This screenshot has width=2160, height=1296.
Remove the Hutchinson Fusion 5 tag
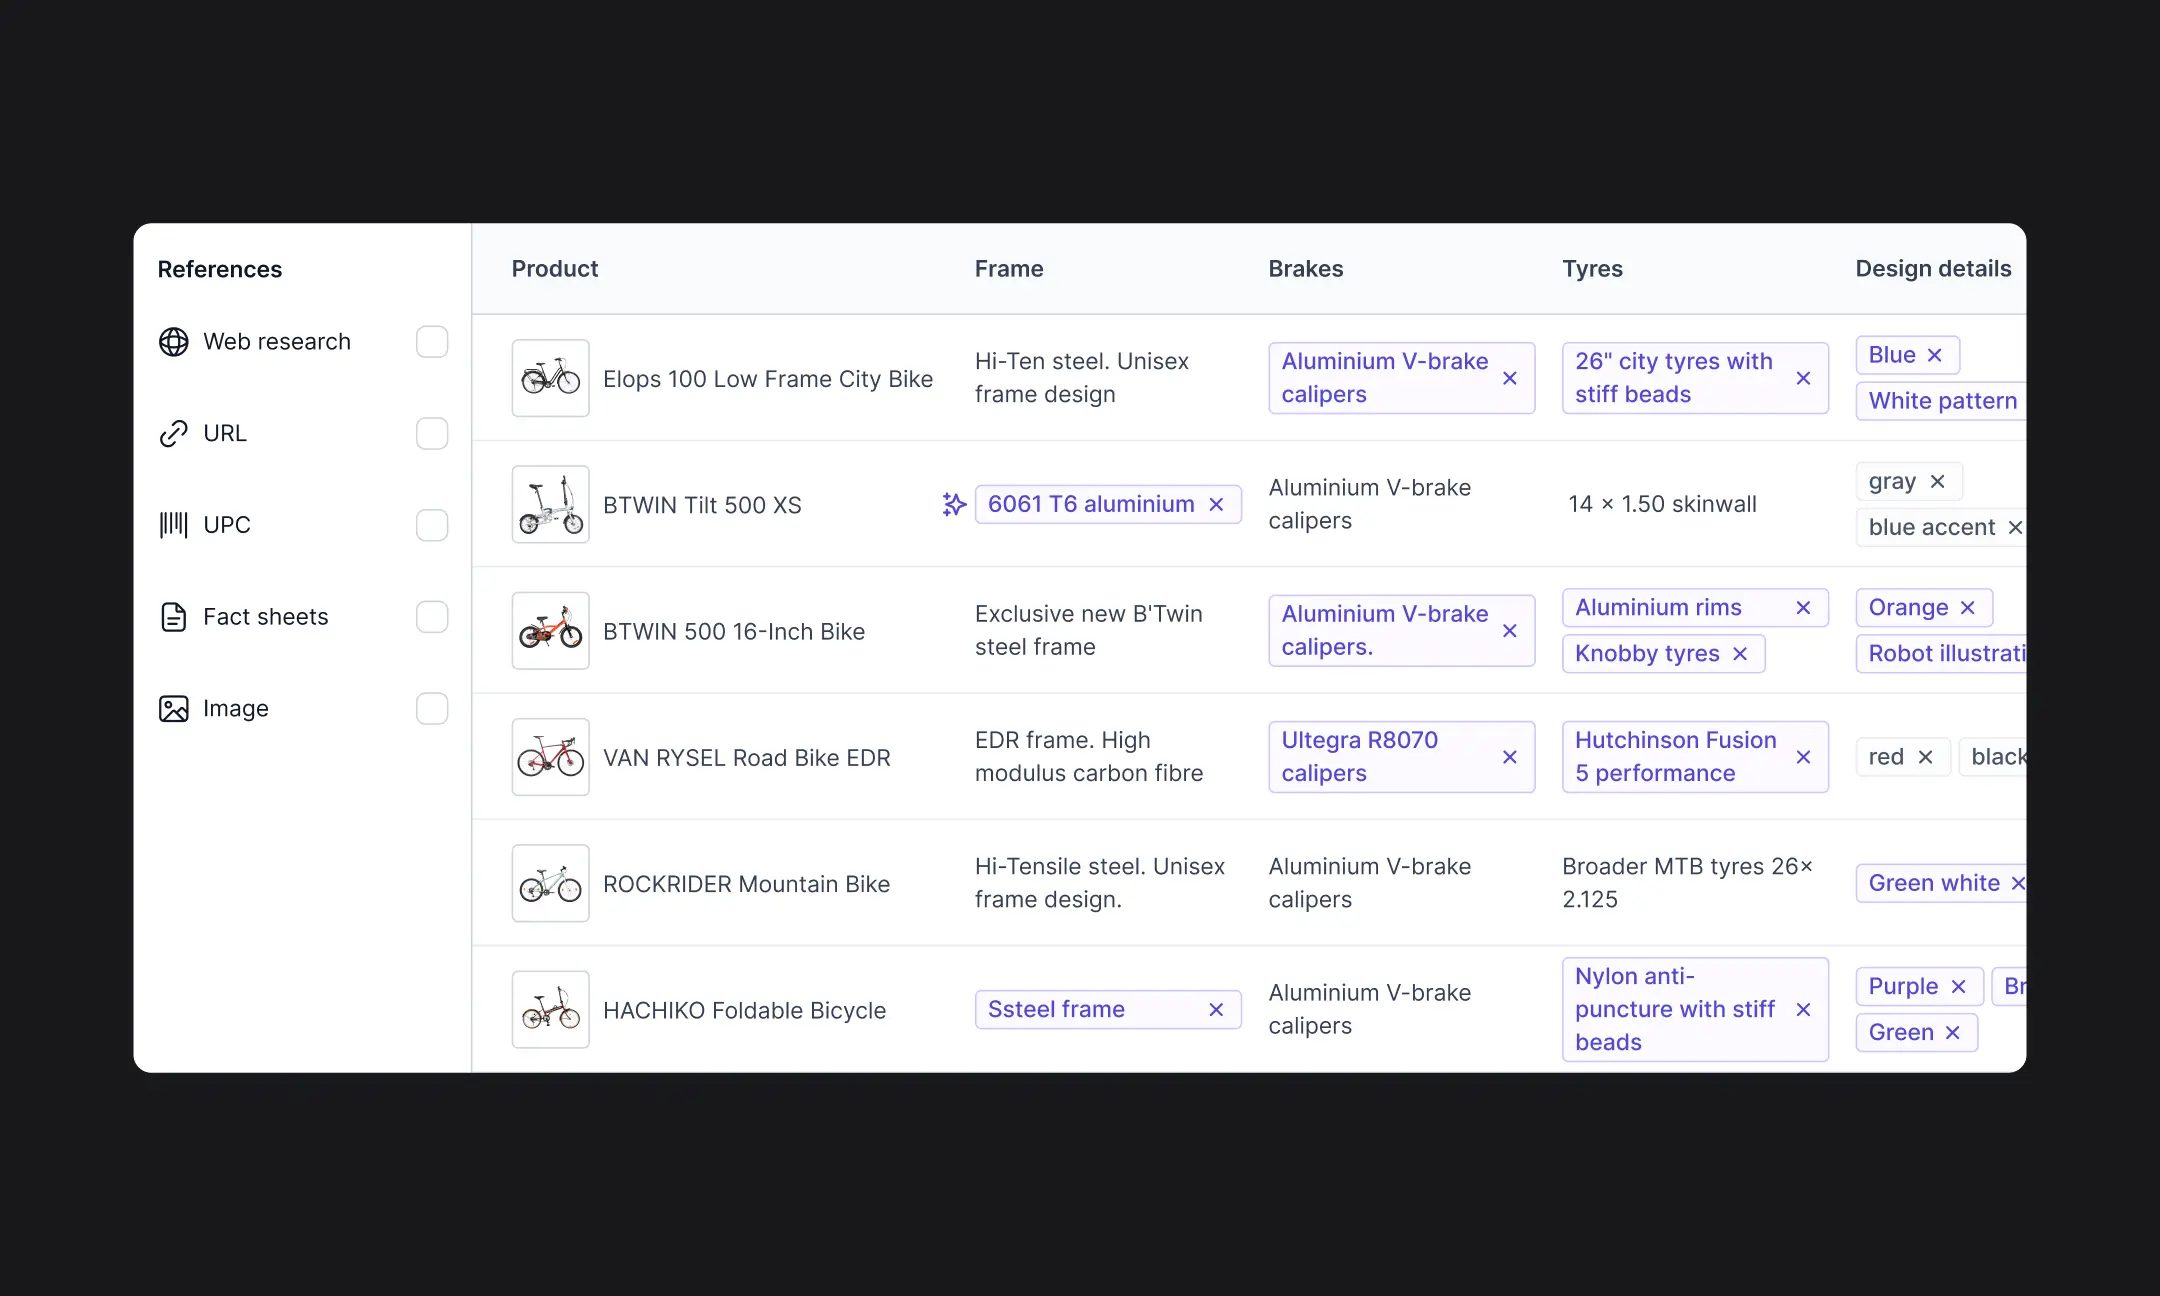1803,757
